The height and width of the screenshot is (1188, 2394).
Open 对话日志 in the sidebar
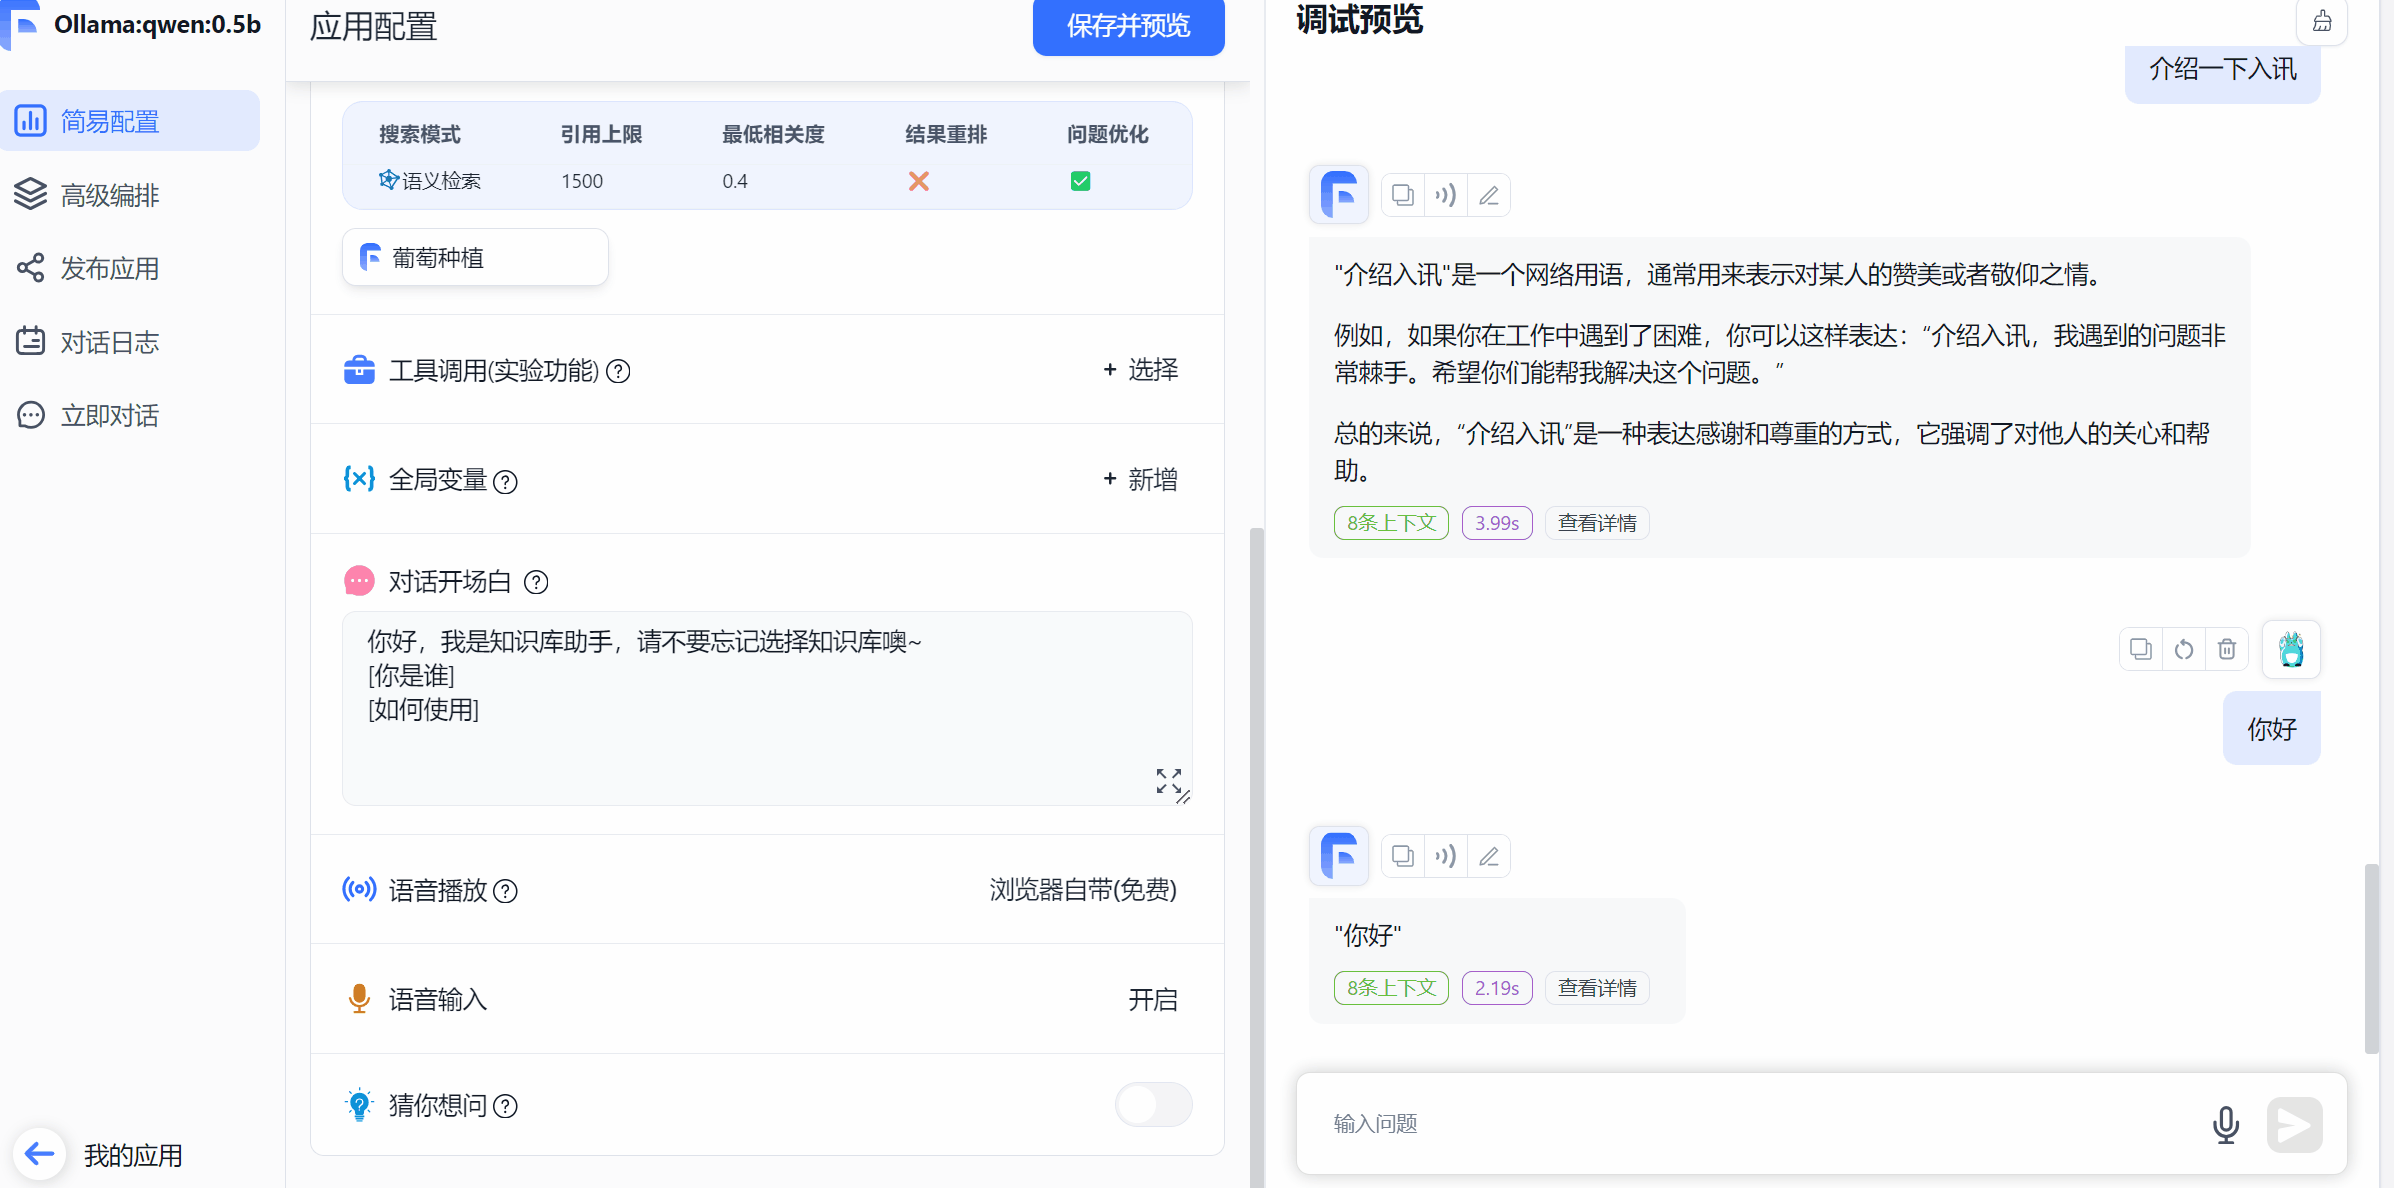click(x=110, y=342)
